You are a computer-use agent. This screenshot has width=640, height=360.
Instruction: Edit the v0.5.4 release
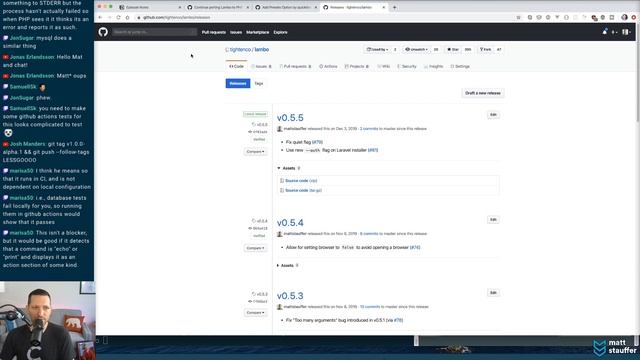point(493,220)
